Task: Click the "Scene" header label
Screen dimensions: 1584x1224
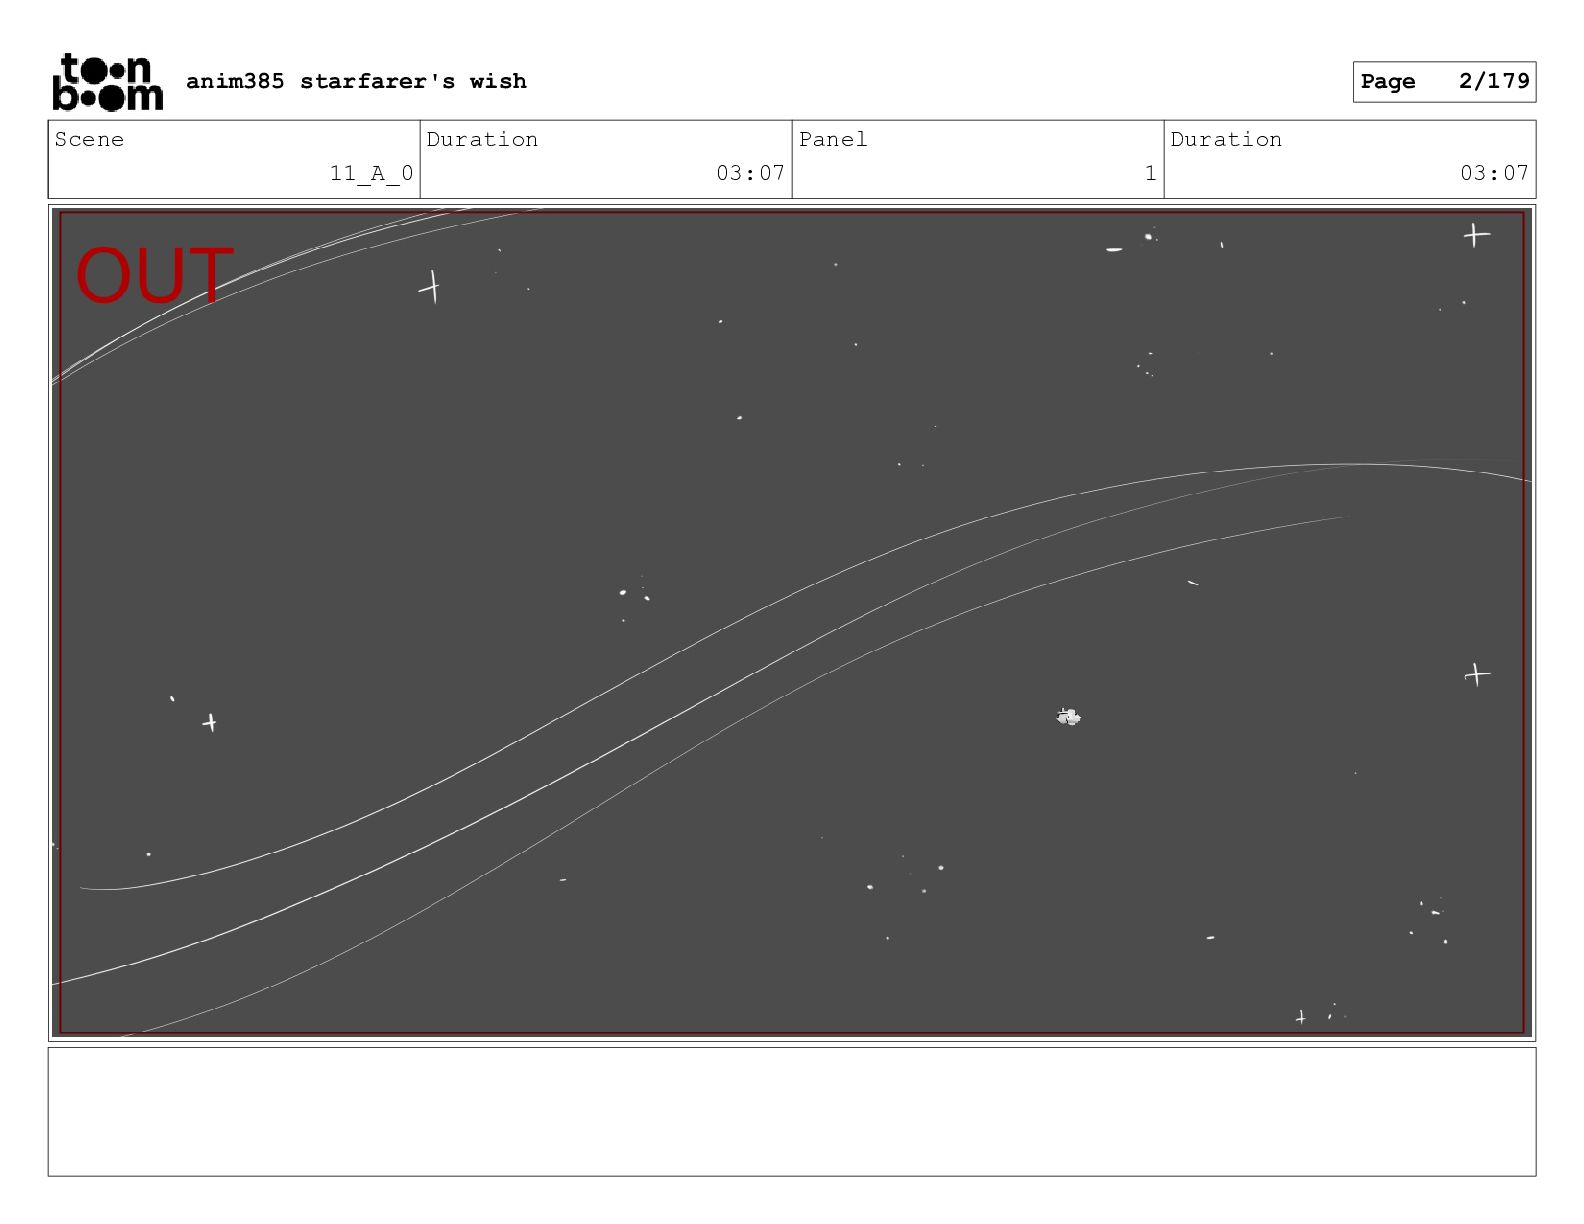Action: coord(89,139)
